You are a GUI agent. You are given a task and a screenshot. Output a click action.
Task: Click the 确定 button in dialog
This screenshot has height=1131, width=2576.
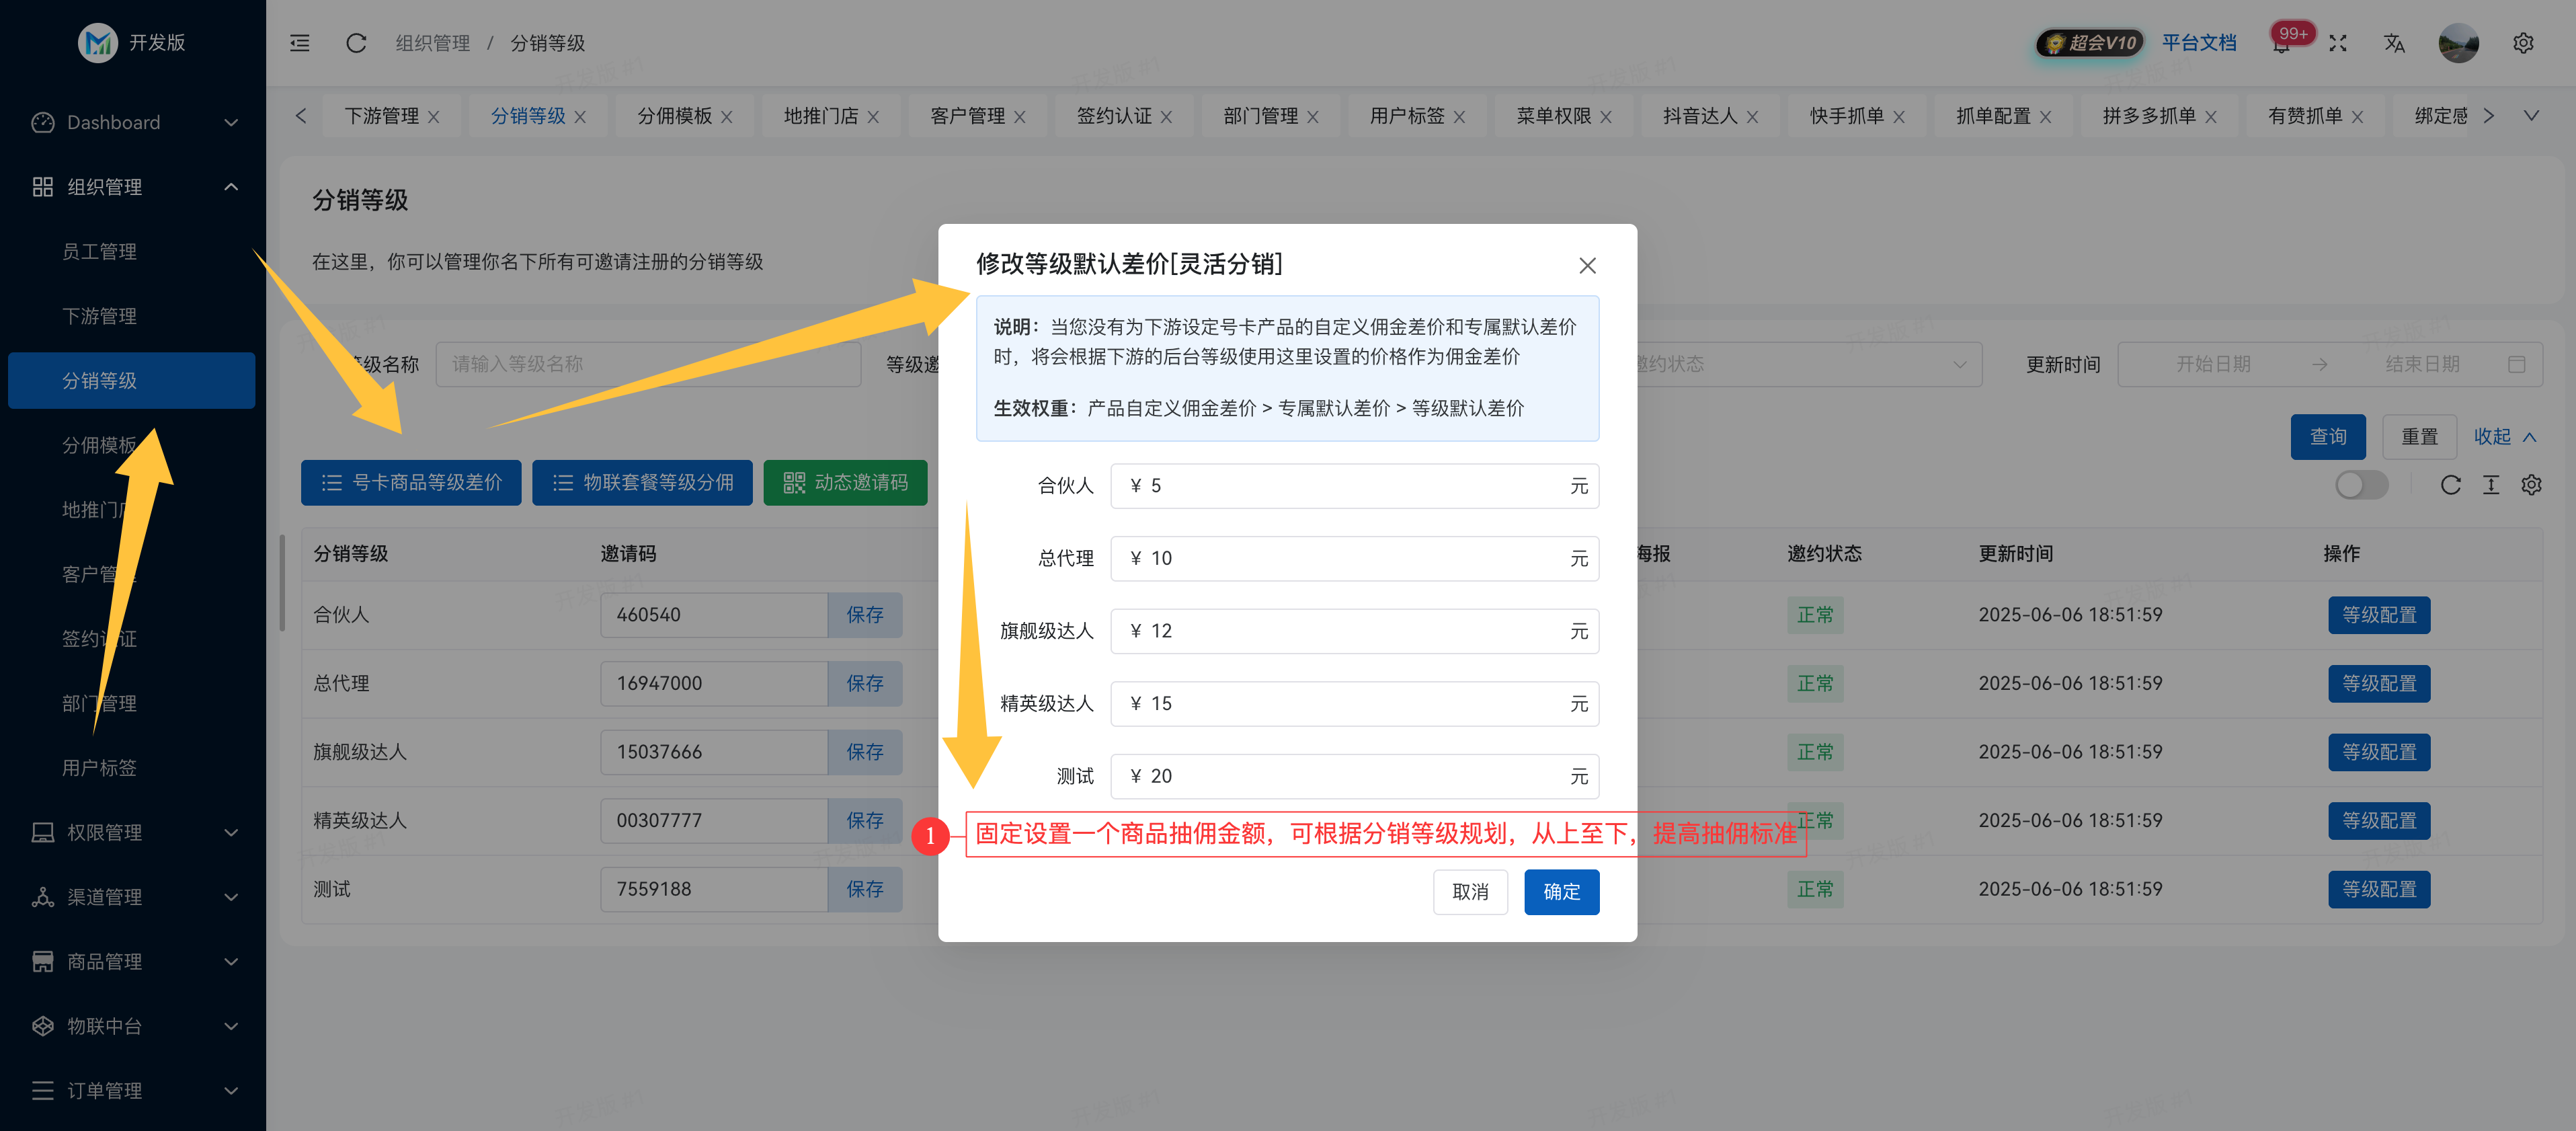coord(1561,891)
